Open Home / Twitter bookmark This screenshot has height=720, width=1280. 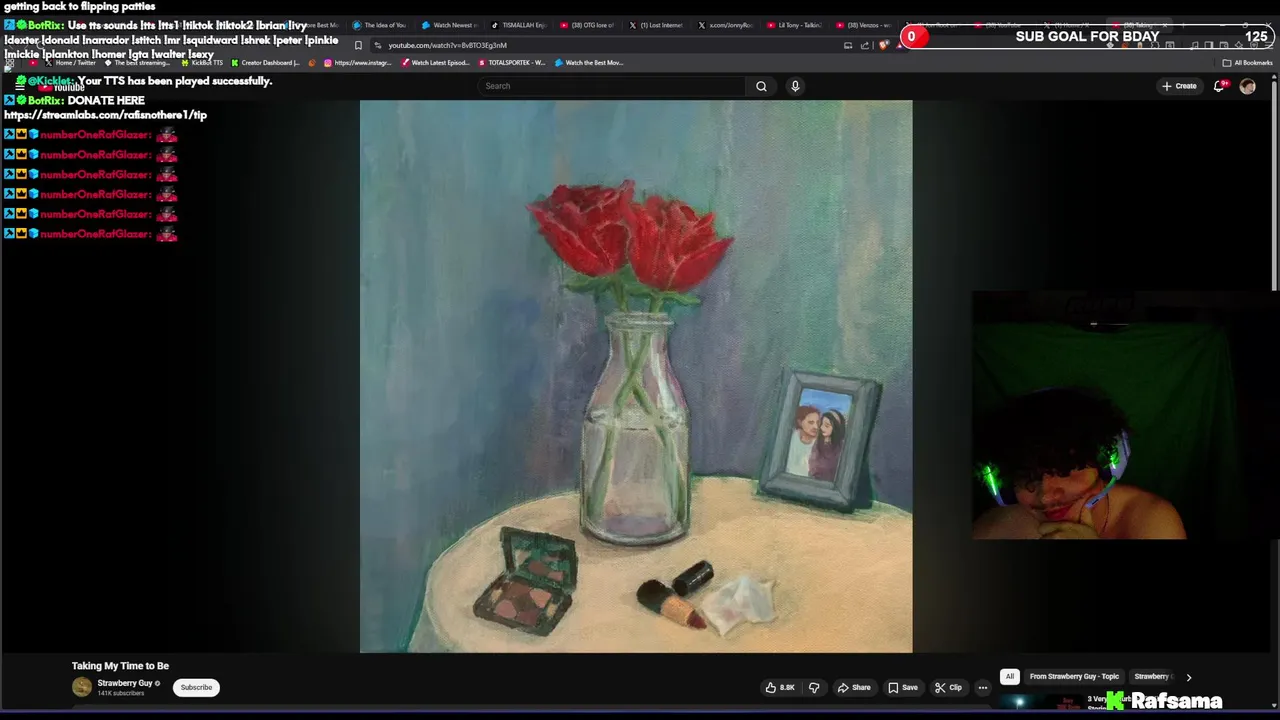click(70, 63)
